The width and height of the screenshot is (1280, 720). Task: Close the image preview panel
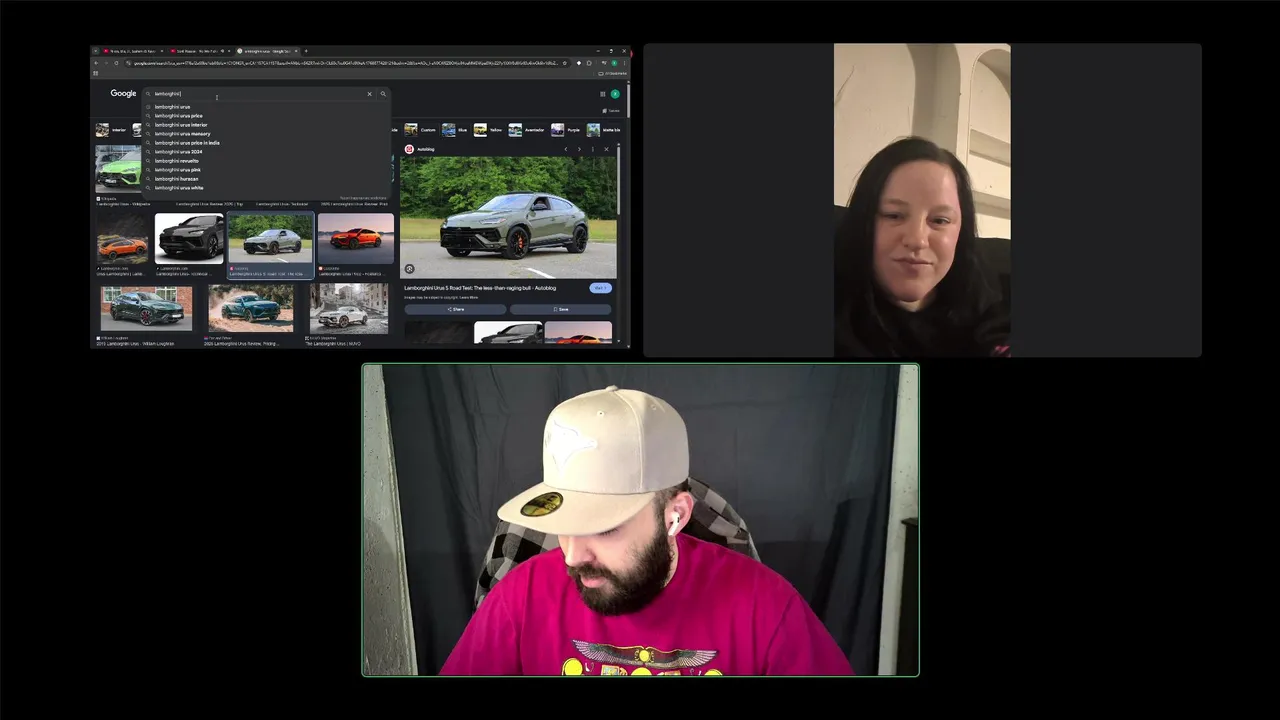(606, 149)
